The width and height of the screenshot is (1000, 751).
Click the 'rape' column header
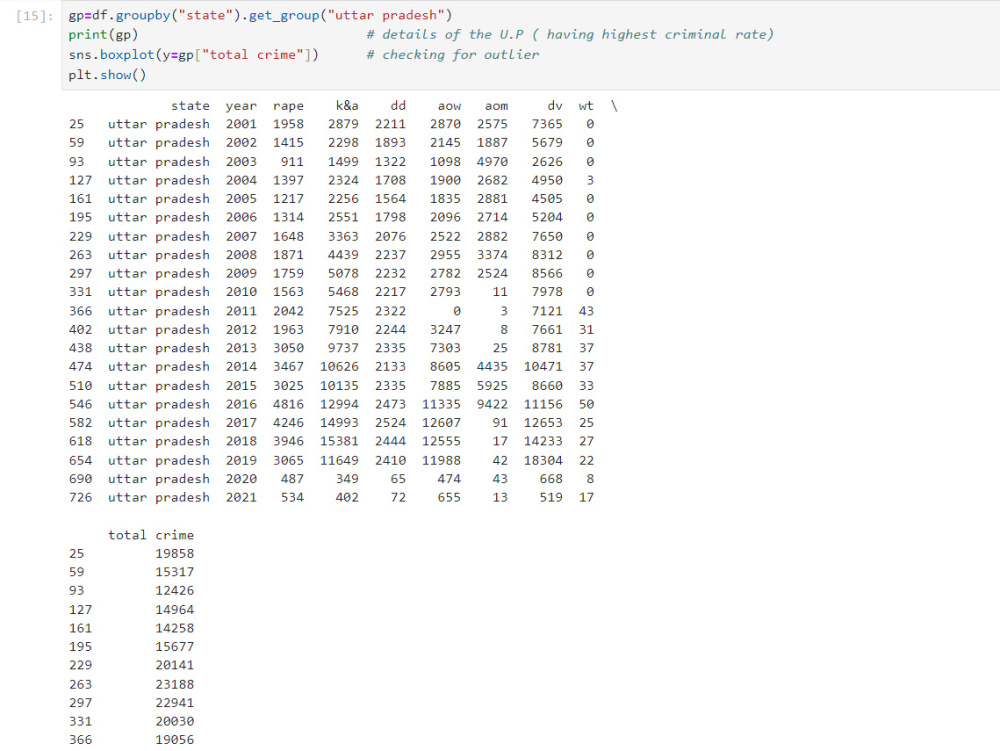(288, 106)
